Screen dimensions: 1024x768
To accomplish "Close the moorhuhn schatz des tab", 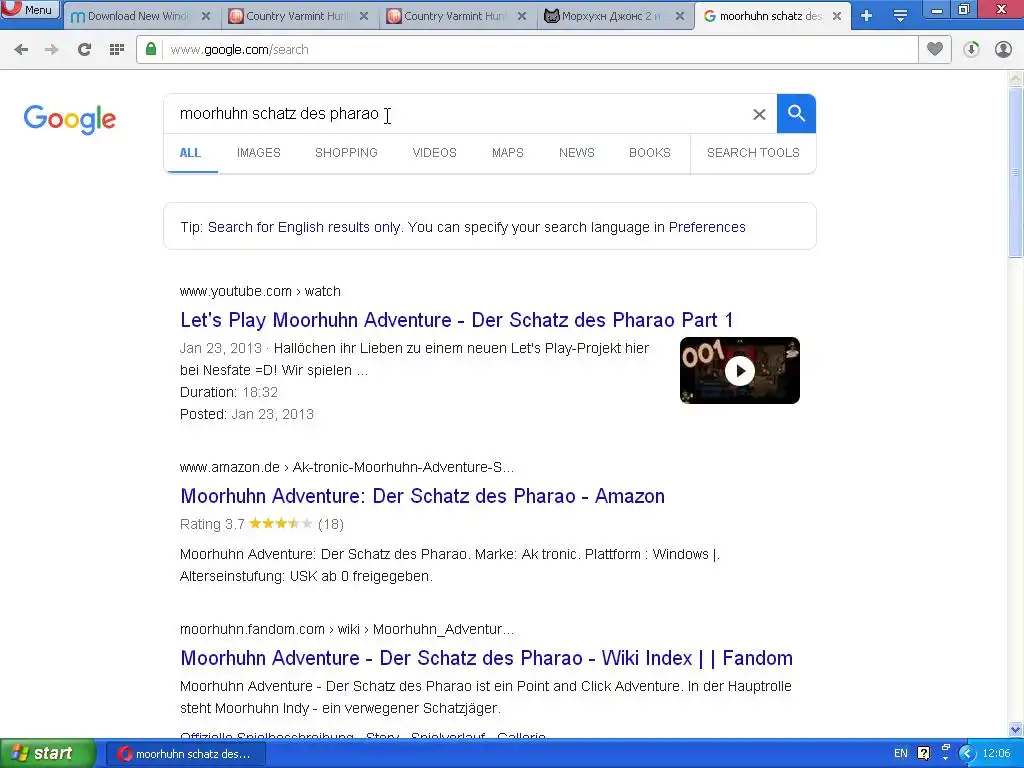I will 837,16.
